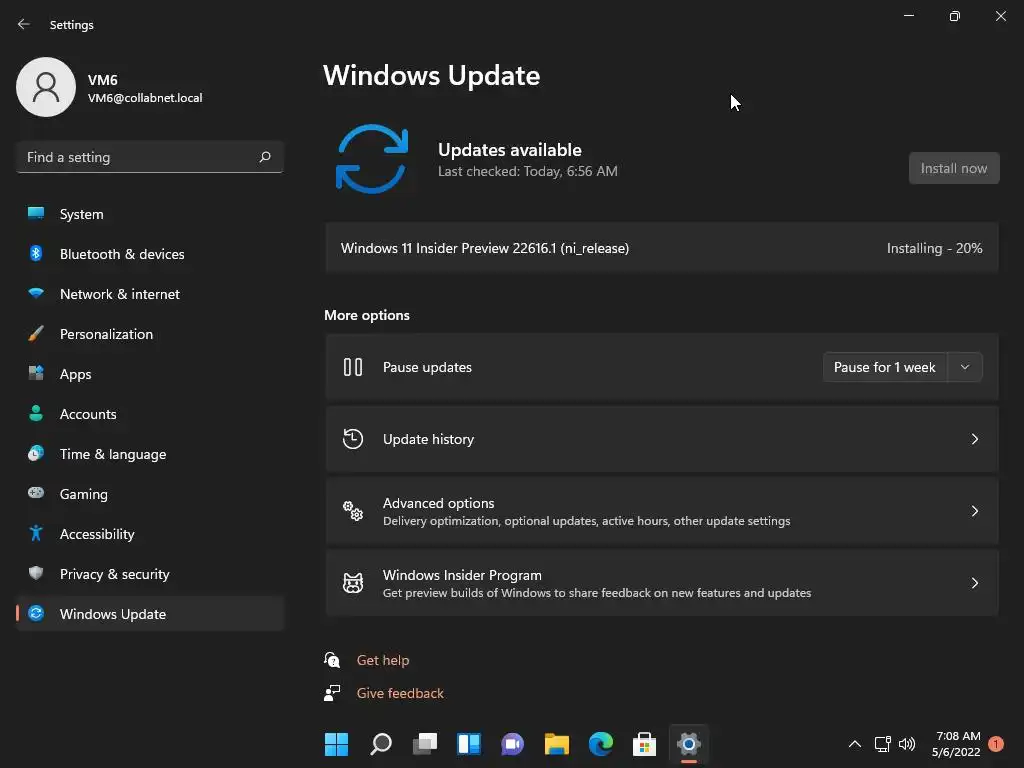
Task: Click the gears icon beside Advanced options
Action: (353, 511)
